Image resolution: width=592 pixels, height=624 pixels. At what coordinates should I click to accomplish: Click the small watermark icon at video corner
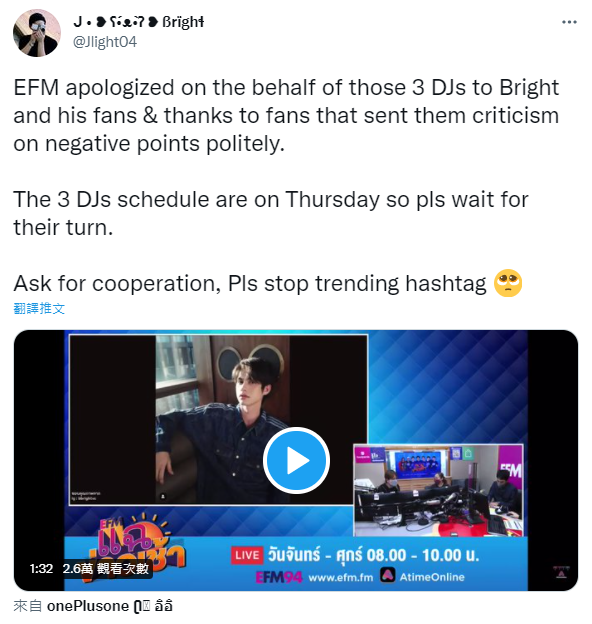click(561, 572)
